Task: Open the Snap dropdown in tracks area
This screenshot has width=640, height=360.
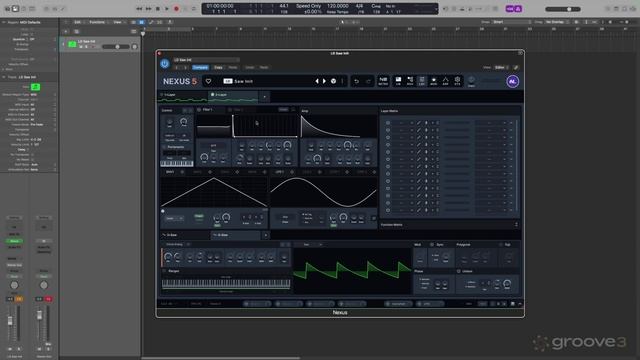Action: [511, 22]
